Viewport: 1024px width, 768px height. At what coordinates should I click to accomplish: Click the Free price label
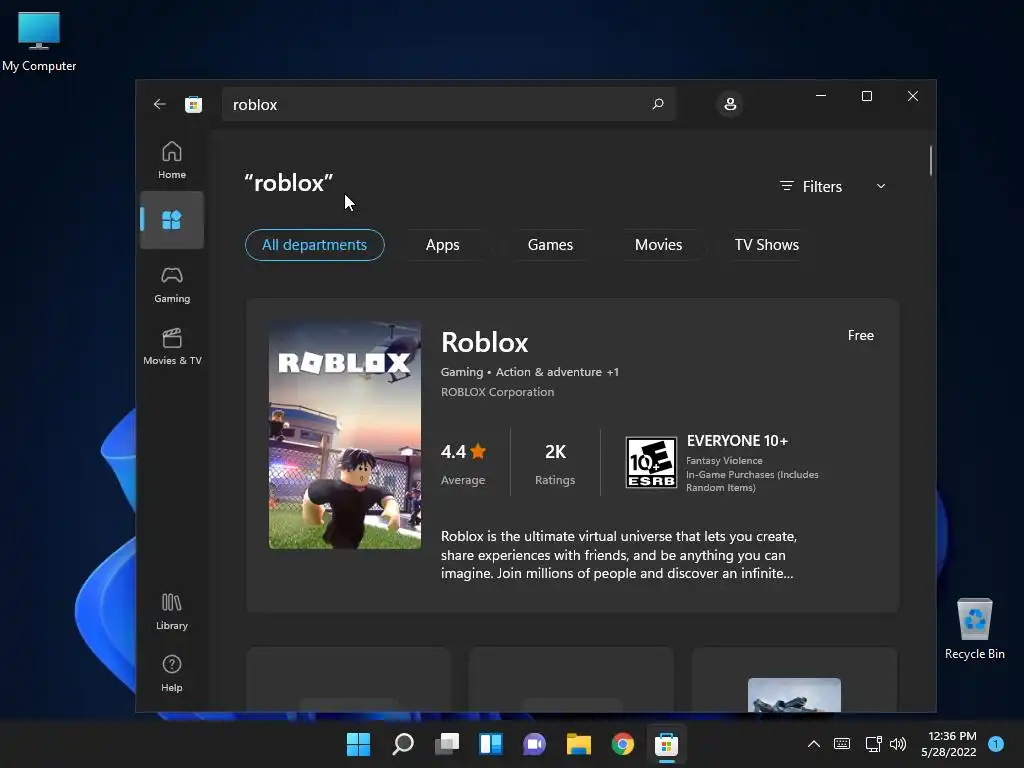(860, 335)
